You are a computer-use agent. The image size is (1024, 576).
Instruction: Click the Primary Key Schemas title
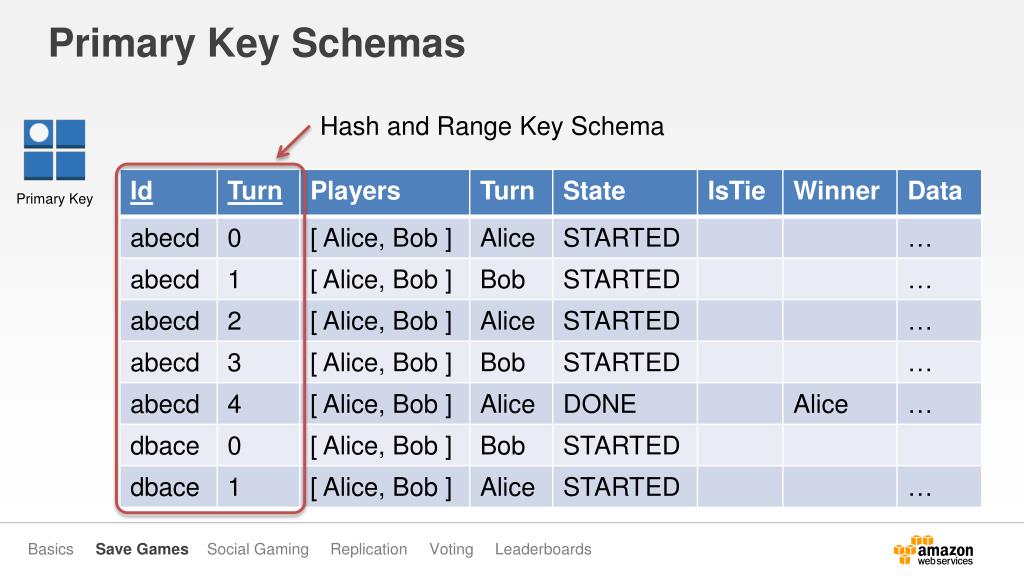tap(257, 44)
